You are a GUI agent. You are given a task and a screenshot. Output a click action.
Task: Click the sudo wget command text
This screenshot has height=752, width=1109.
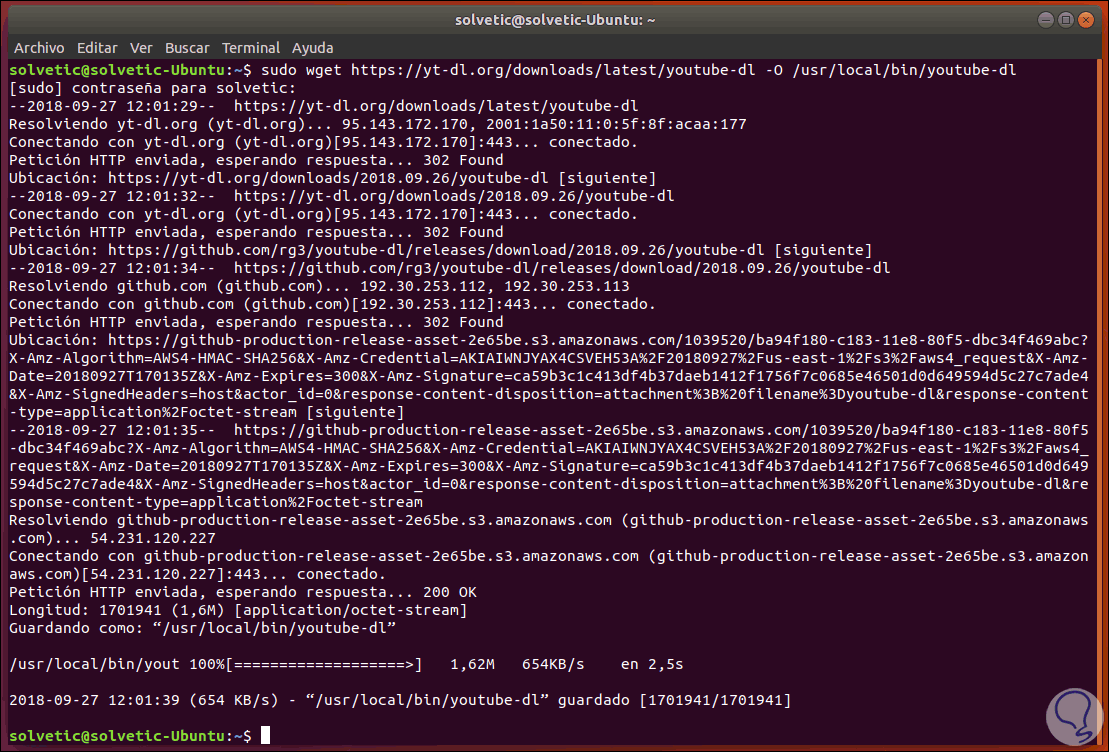tap(639, 70)
